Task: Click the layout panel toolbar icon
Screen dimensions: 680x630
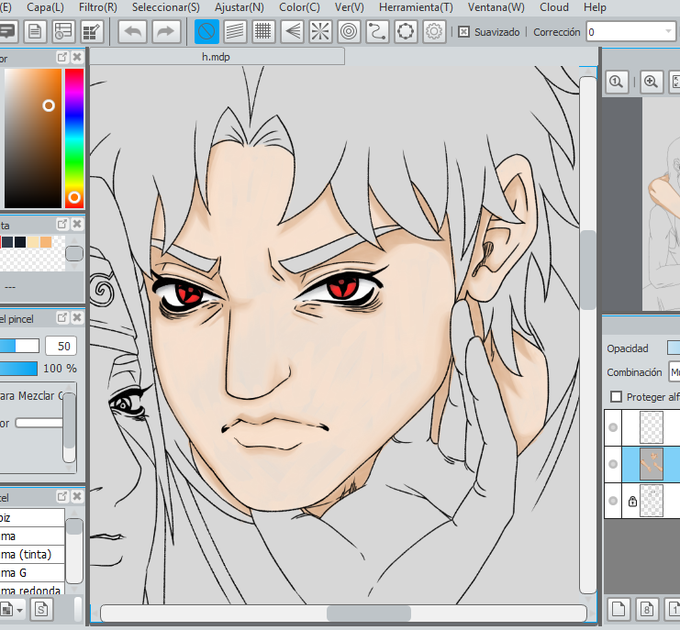Action: pos(63,31)
